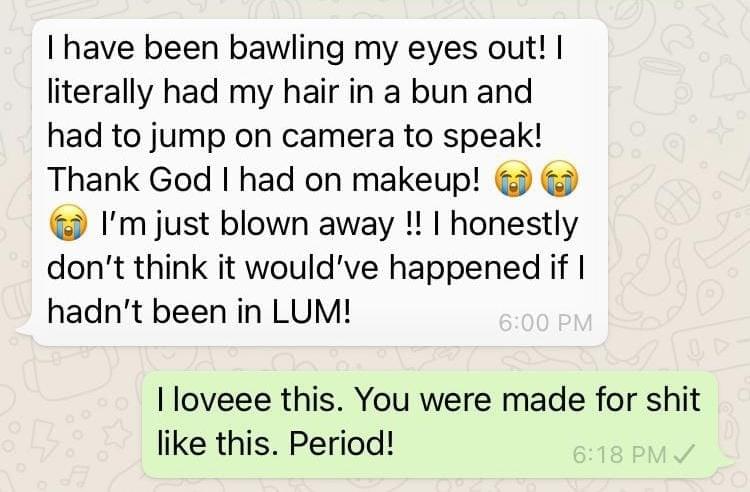The image size is (750, 492).
Task: Click the 6:00 PM timestamp
Action: [545, 323]
